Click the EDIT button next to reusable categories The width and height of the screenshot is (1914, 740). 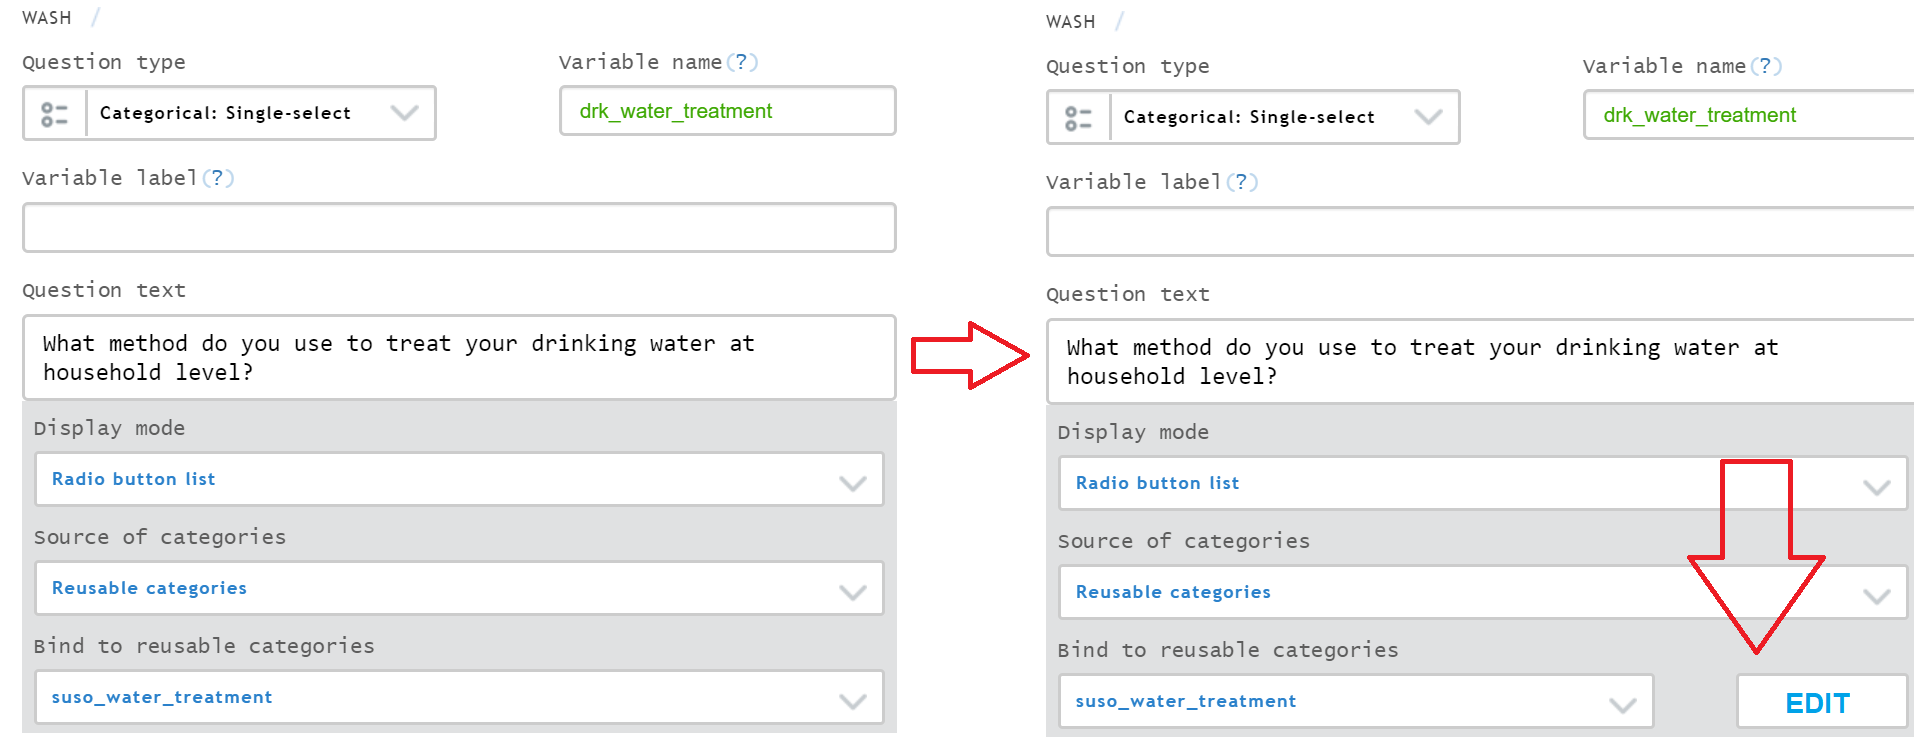[x=1820, y=701]
